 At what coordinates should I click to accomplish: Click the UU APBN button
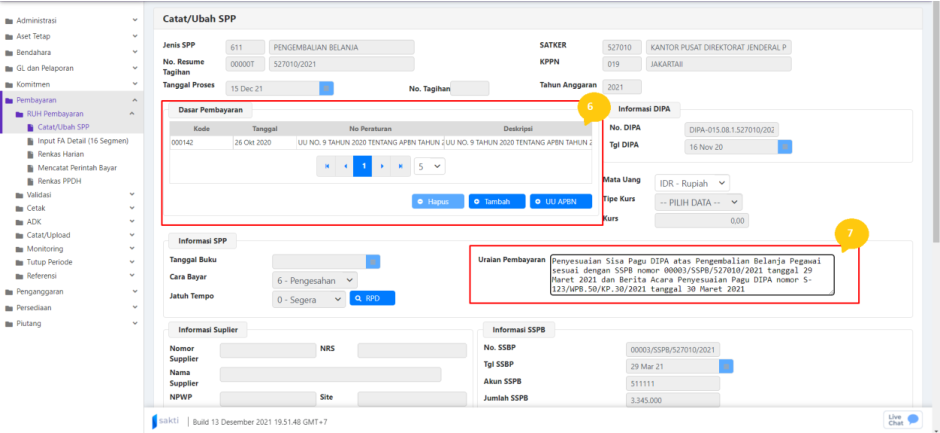click(x=561, y=201)
